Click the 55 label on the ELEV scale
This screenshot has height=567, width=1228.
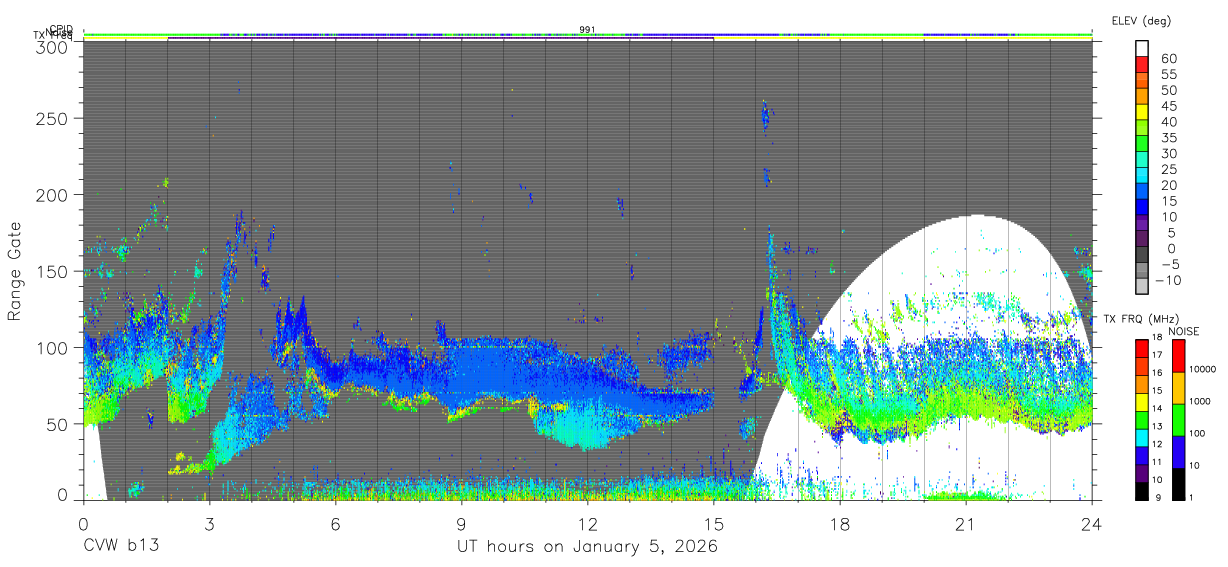(1168, 74)
